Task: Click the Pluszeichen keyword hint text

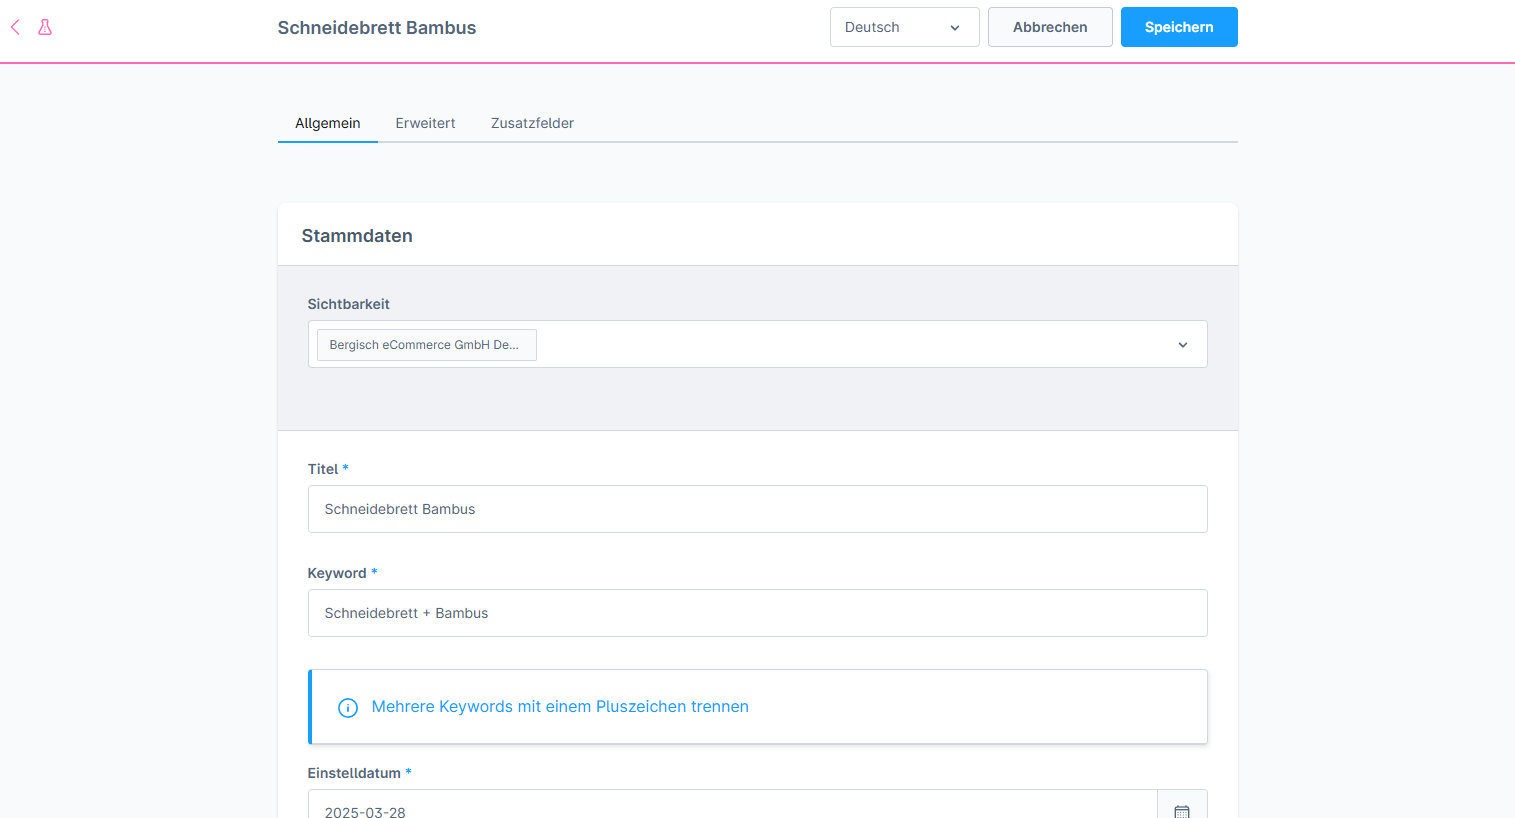Action: tap(559, 707)
